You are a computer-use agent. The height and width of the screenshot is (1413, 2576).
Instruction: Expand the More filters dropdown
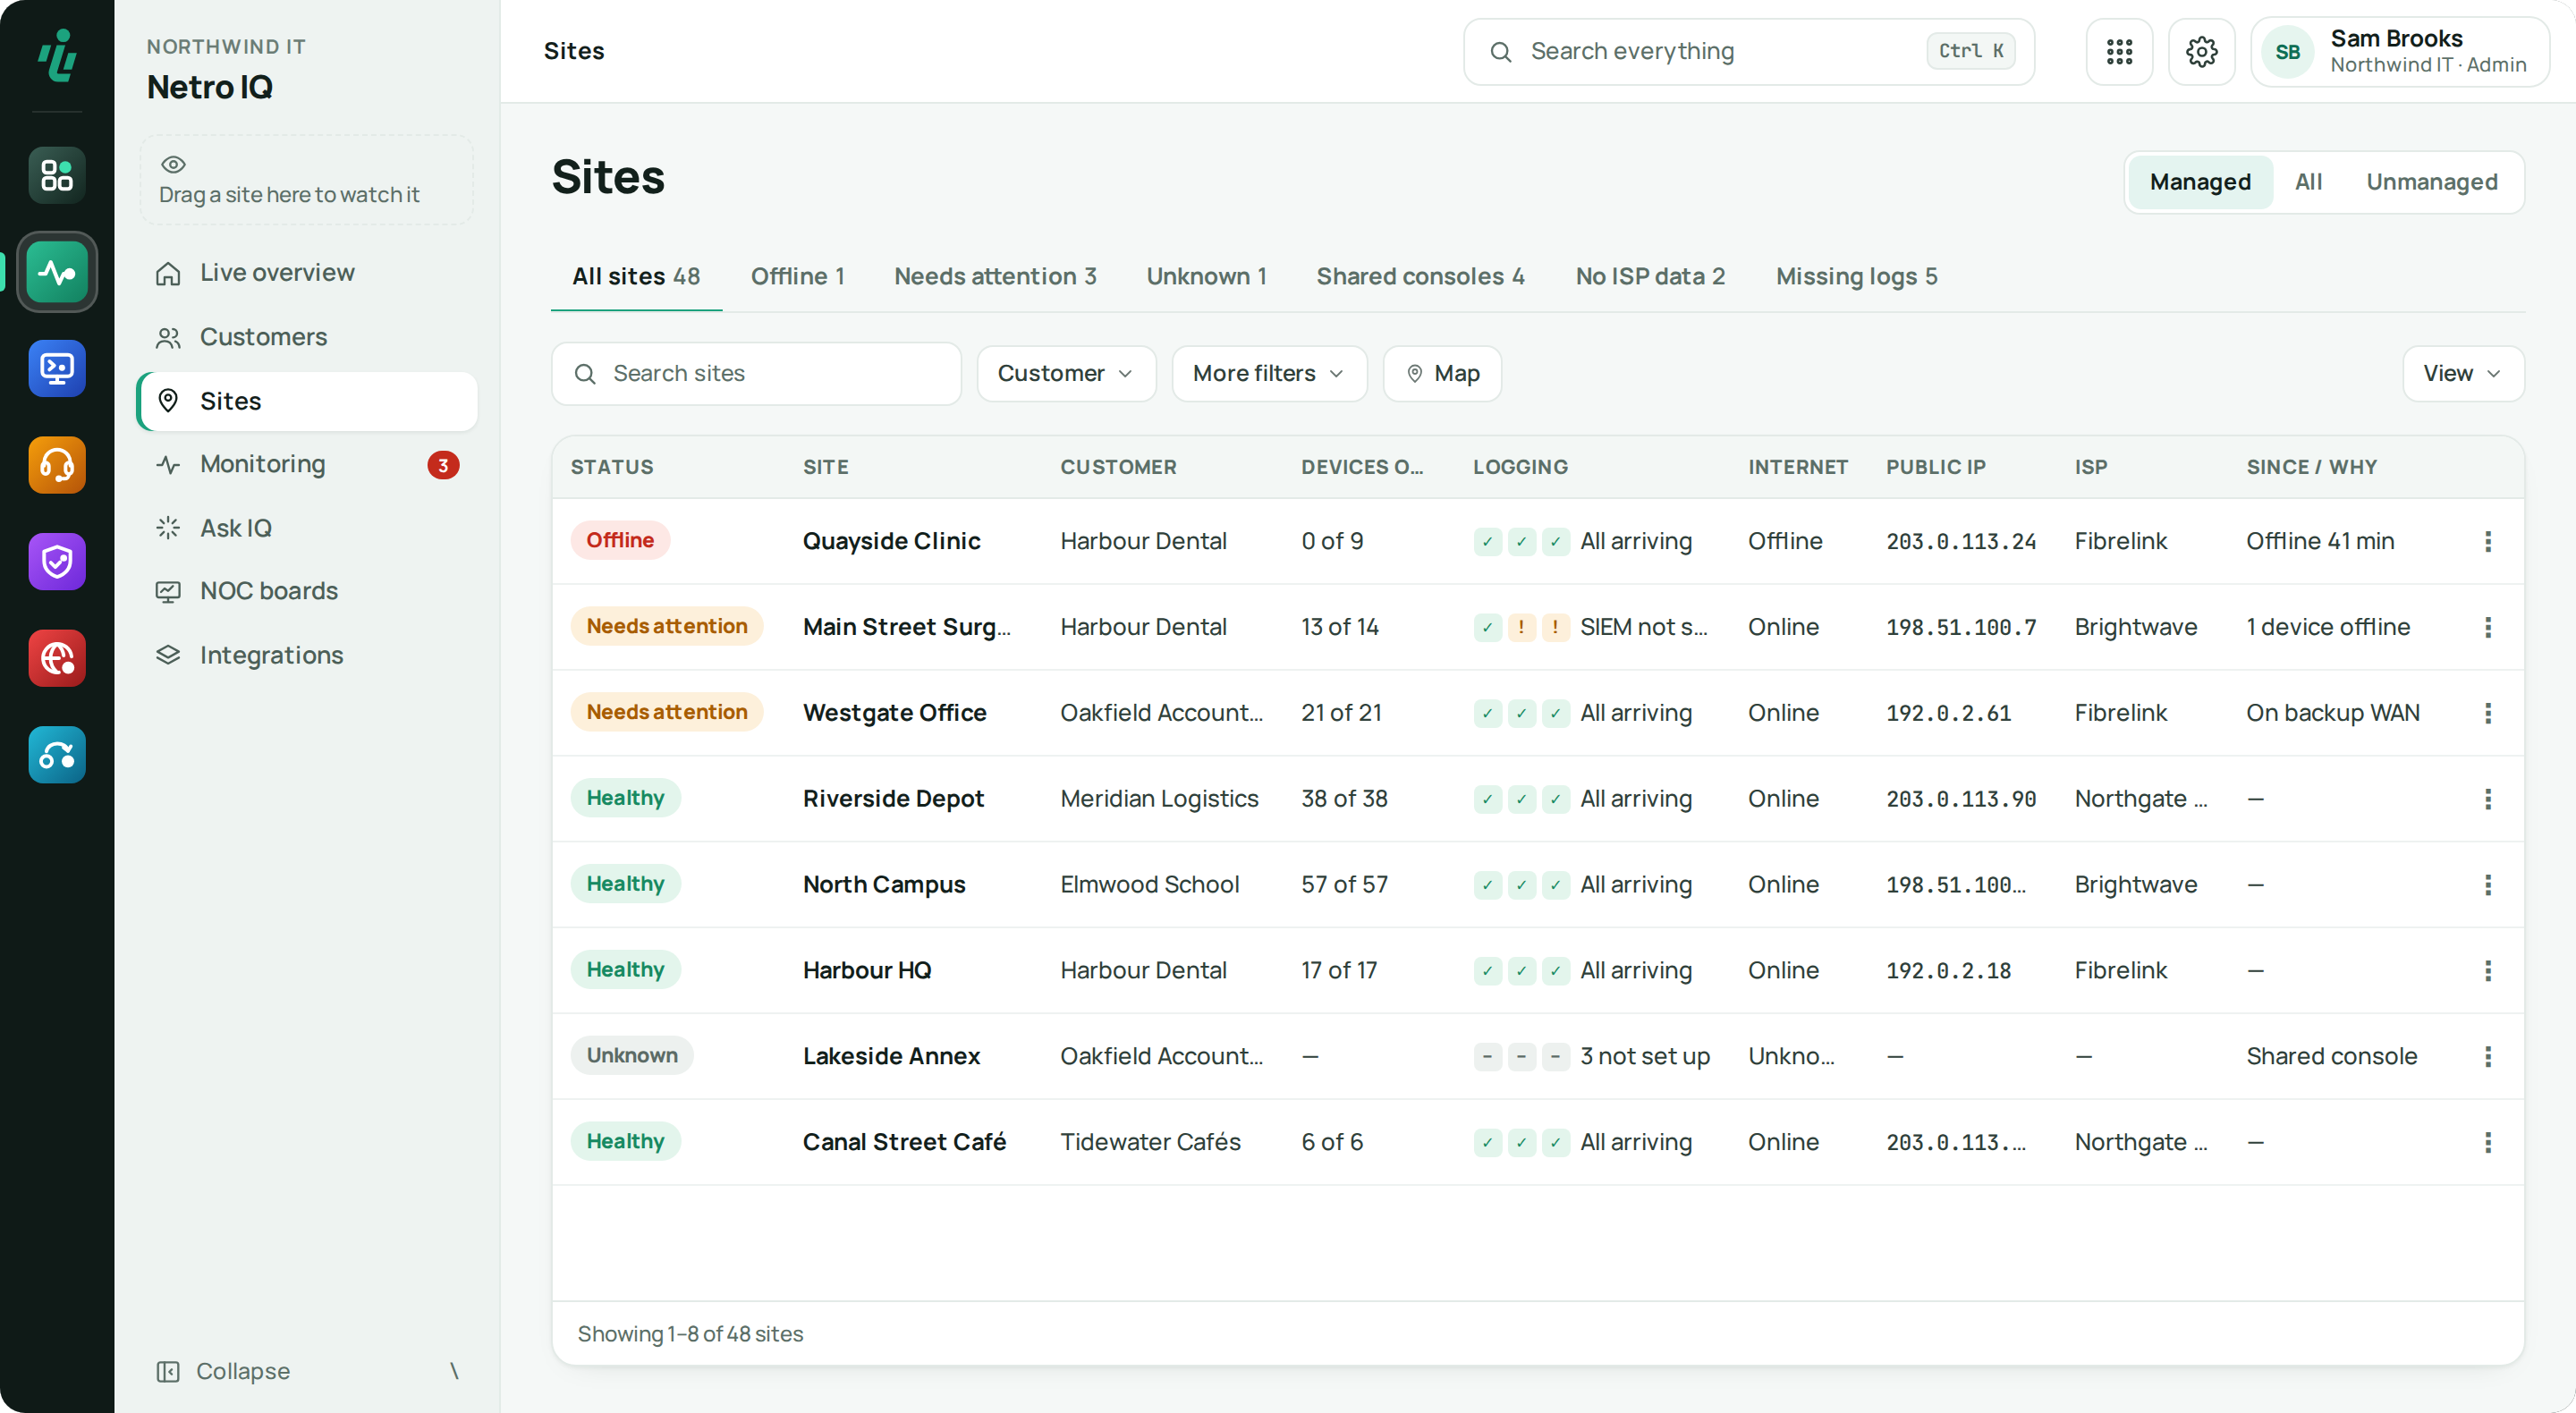(x=1269, y=374)
